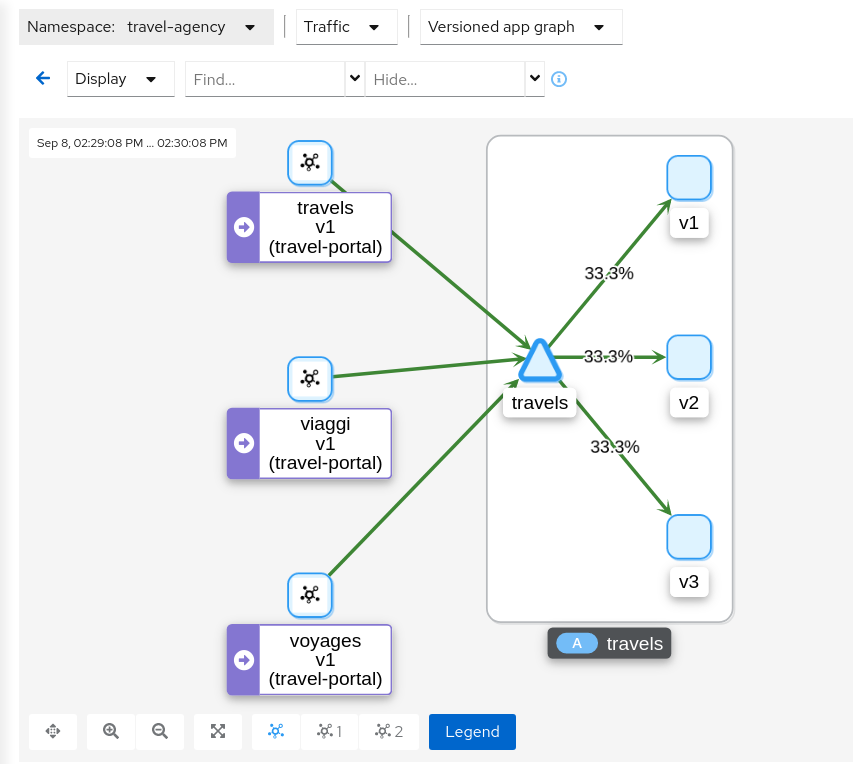The width and height of the screenshot is (853, 764).
Task: Select the default graph layout icon
Action: pyautogui.click(x=275, y=731)
